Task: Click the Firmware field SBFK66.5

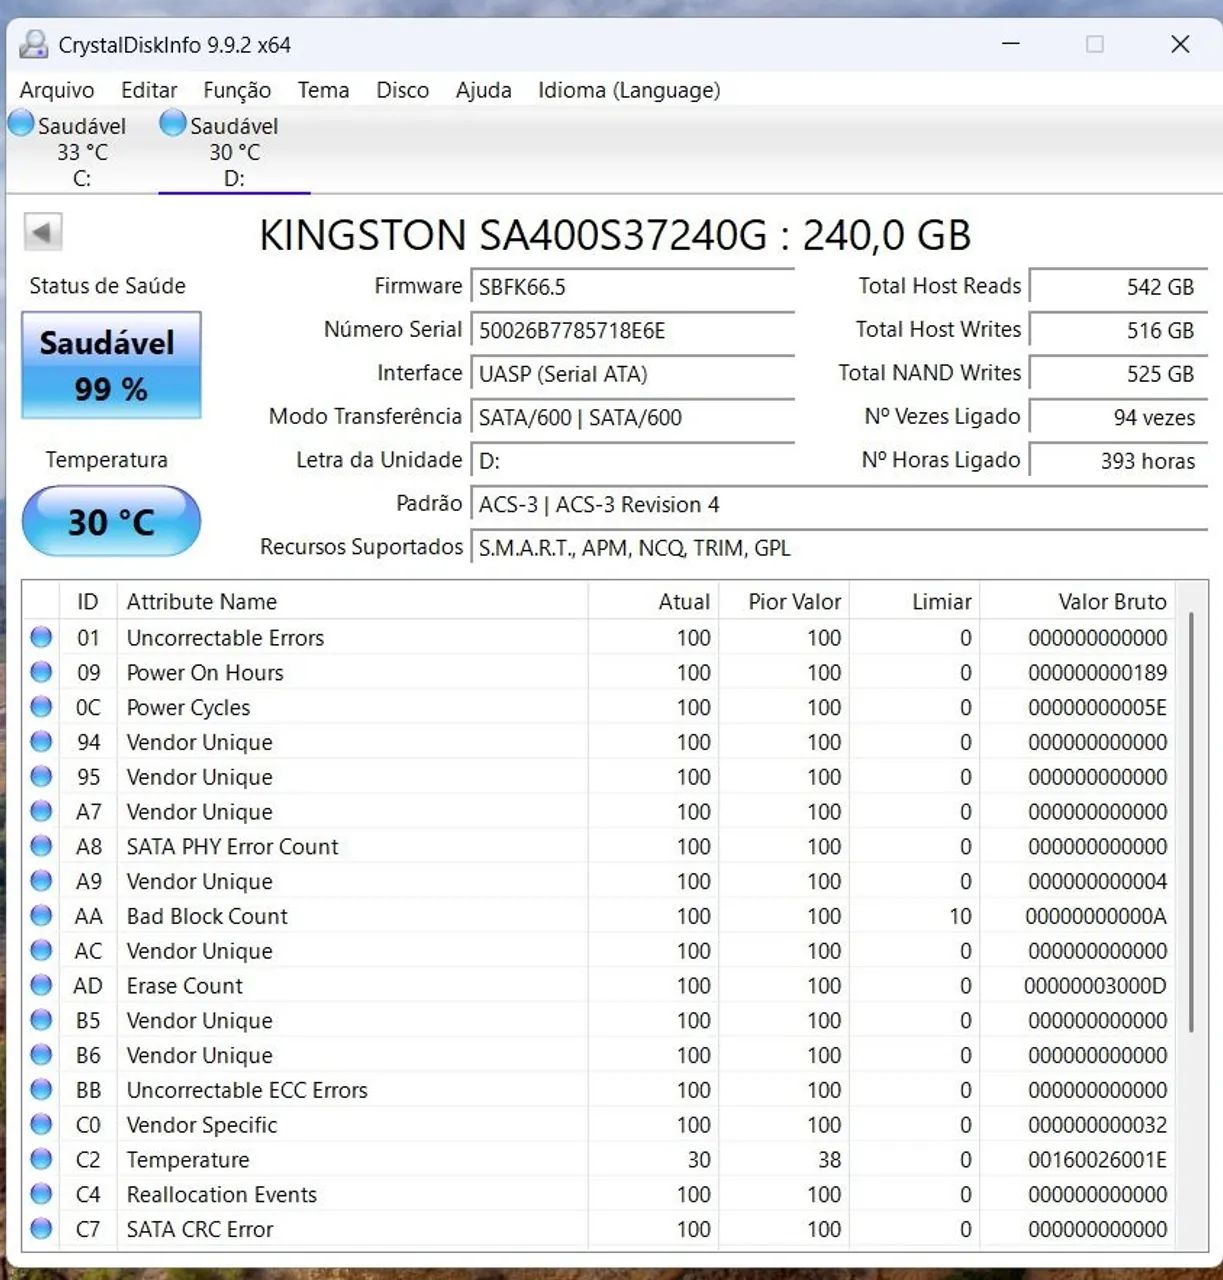Action: coord(632,287)
